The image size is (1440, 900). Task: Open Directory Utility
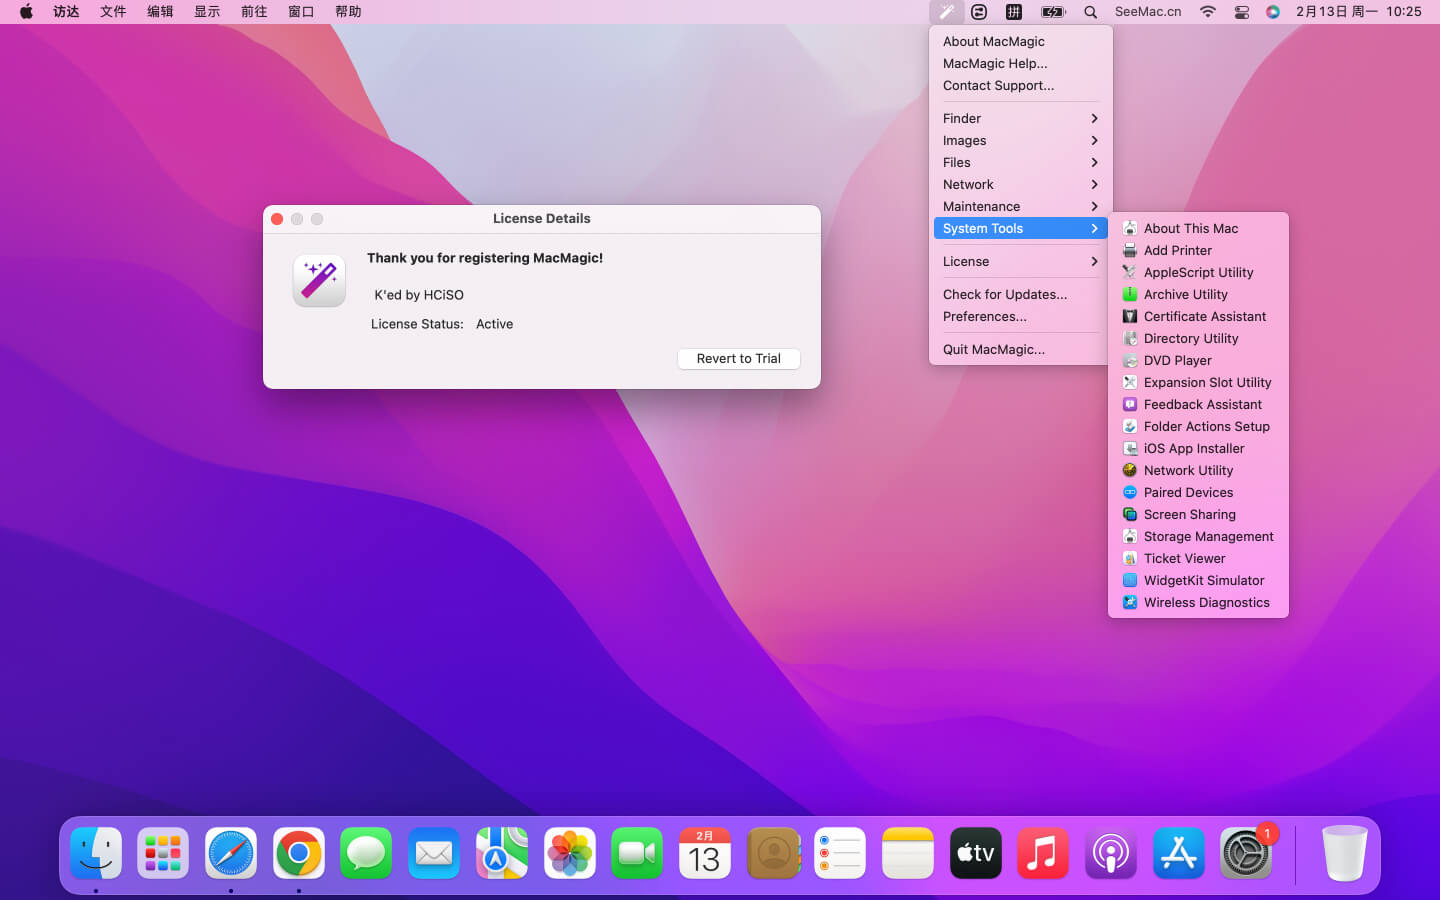(x=1198, y=338)
